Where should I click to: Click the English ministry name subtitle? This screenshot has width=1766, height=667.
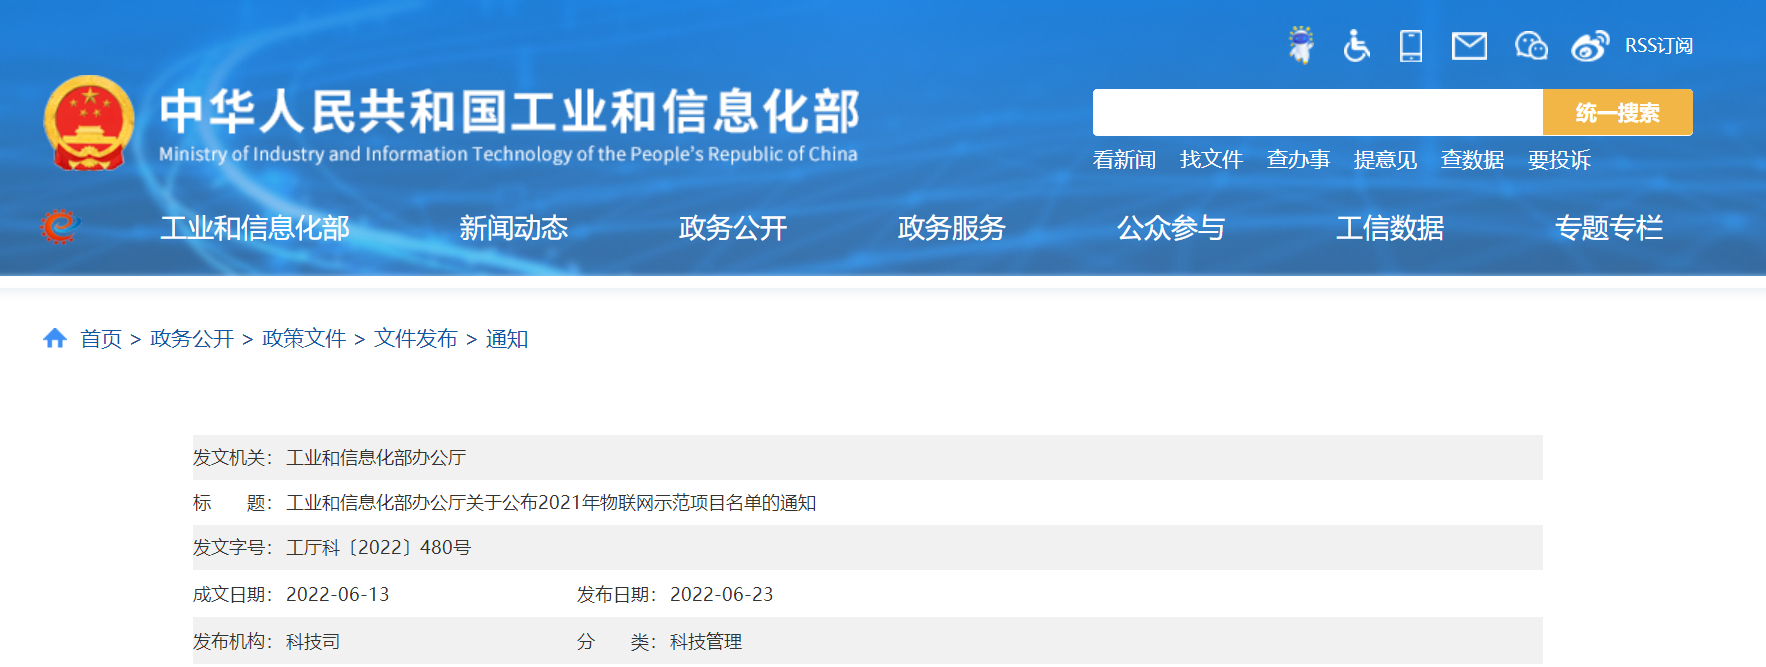[508, 154]
